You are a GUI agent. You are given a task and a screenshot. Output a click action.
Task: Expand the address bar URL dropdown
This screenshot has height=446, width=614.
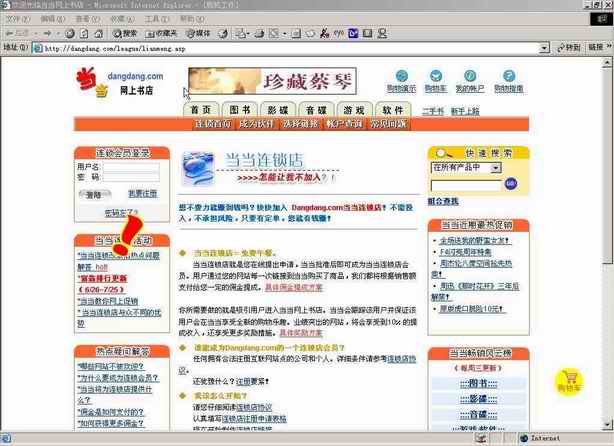[544, 48]
